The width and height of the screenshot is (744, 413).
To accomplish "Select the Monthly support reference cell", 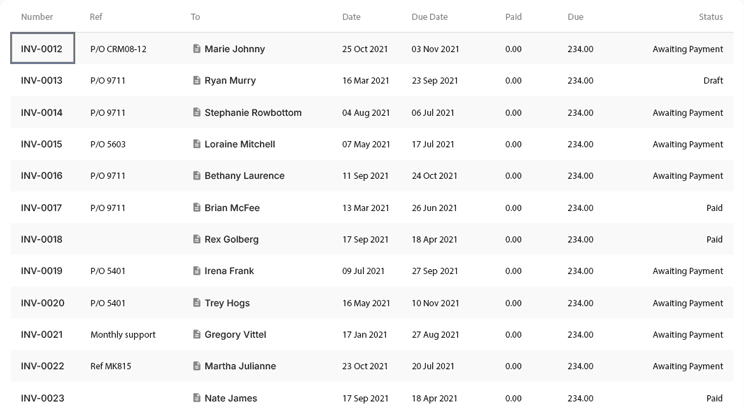I will [123, 335].
